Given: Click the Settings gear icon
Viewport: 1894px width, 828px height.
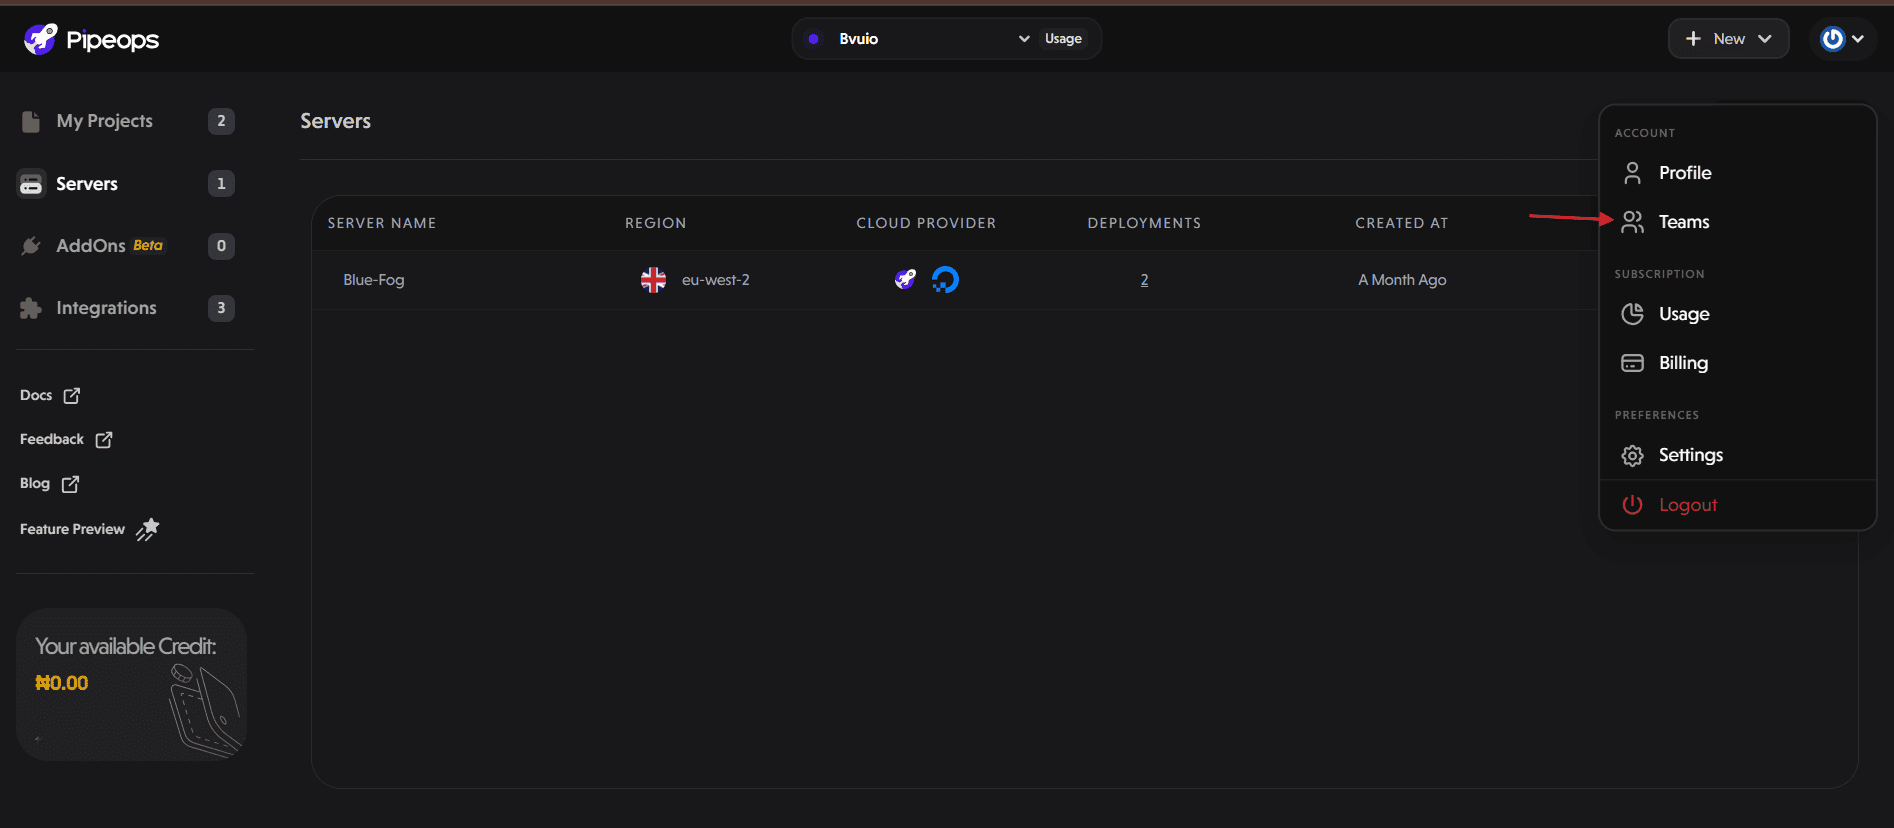Looking at the screenshot, I should tap(1632, 456).
